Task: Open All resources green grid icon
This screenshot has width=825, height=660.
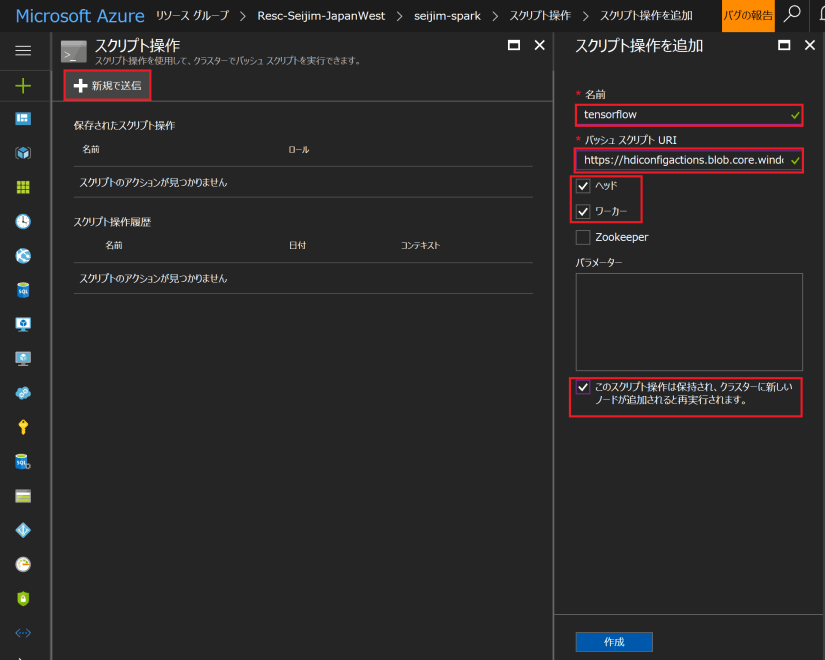Action: click(x=23, y=187)
